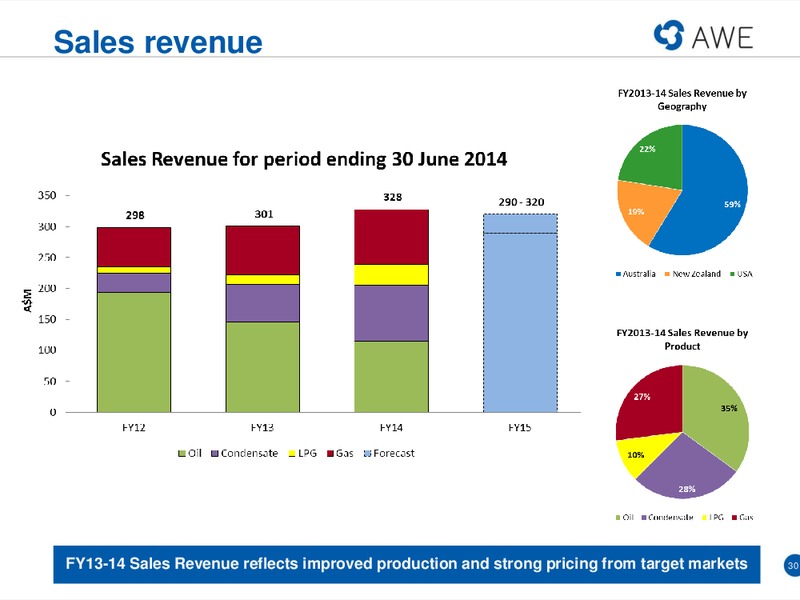This screenshot has width=800, height=600.
Task: Click the FY15 forecast label 290 - 320
Action: 521,202
